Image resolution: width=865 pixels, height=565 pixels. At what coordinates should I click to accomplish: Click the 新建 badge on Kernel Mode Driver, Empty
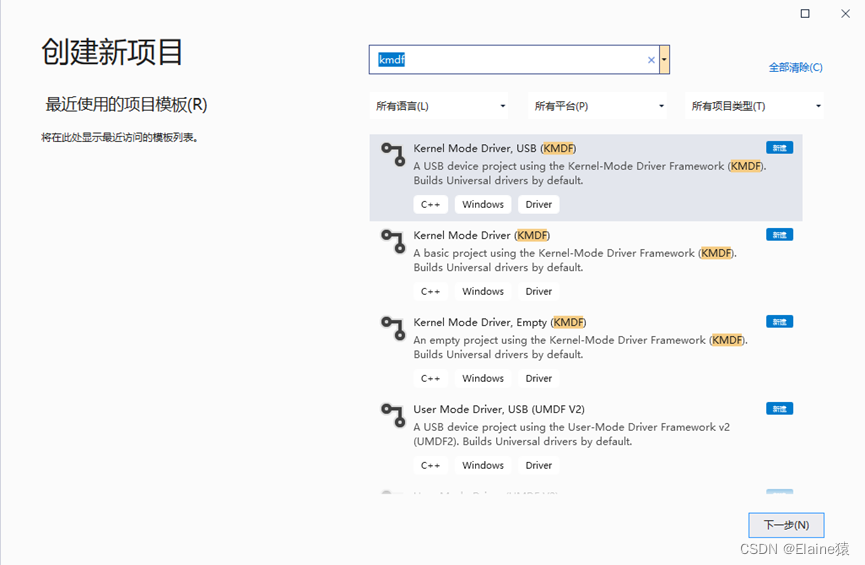tap(779, 322)
